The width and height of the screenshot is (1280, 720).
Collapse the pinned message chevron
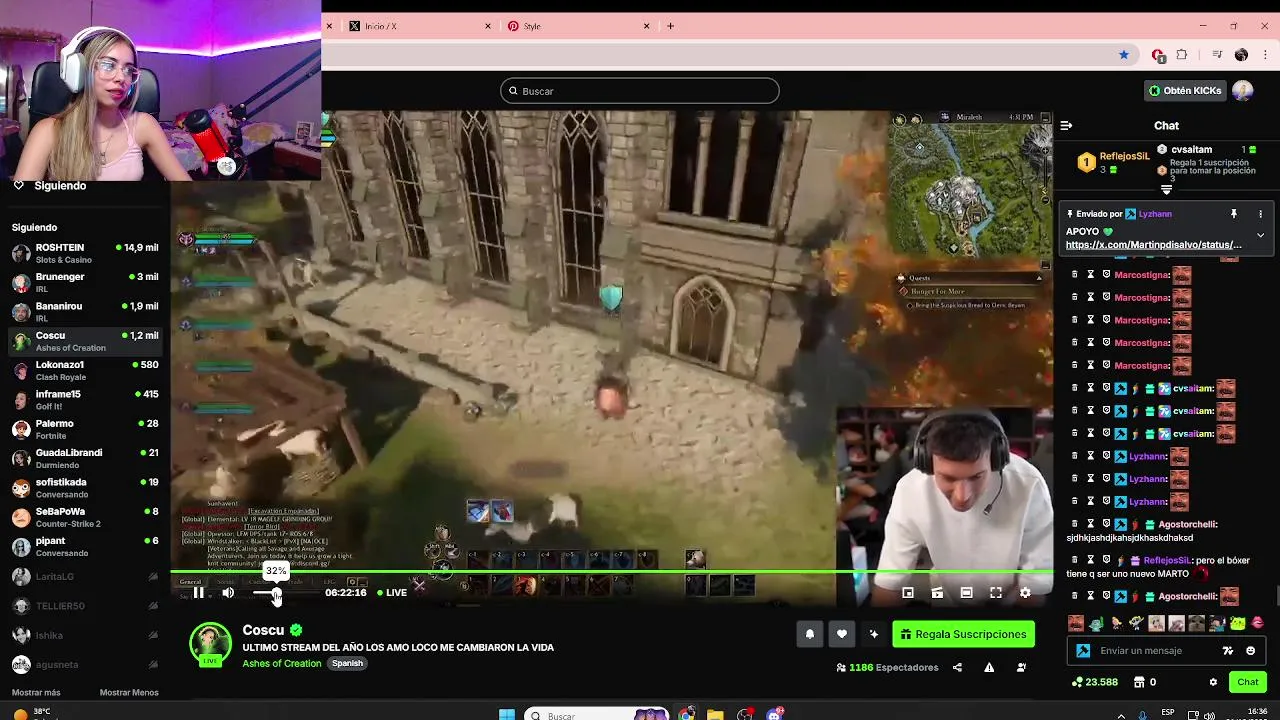point(1260,235)
